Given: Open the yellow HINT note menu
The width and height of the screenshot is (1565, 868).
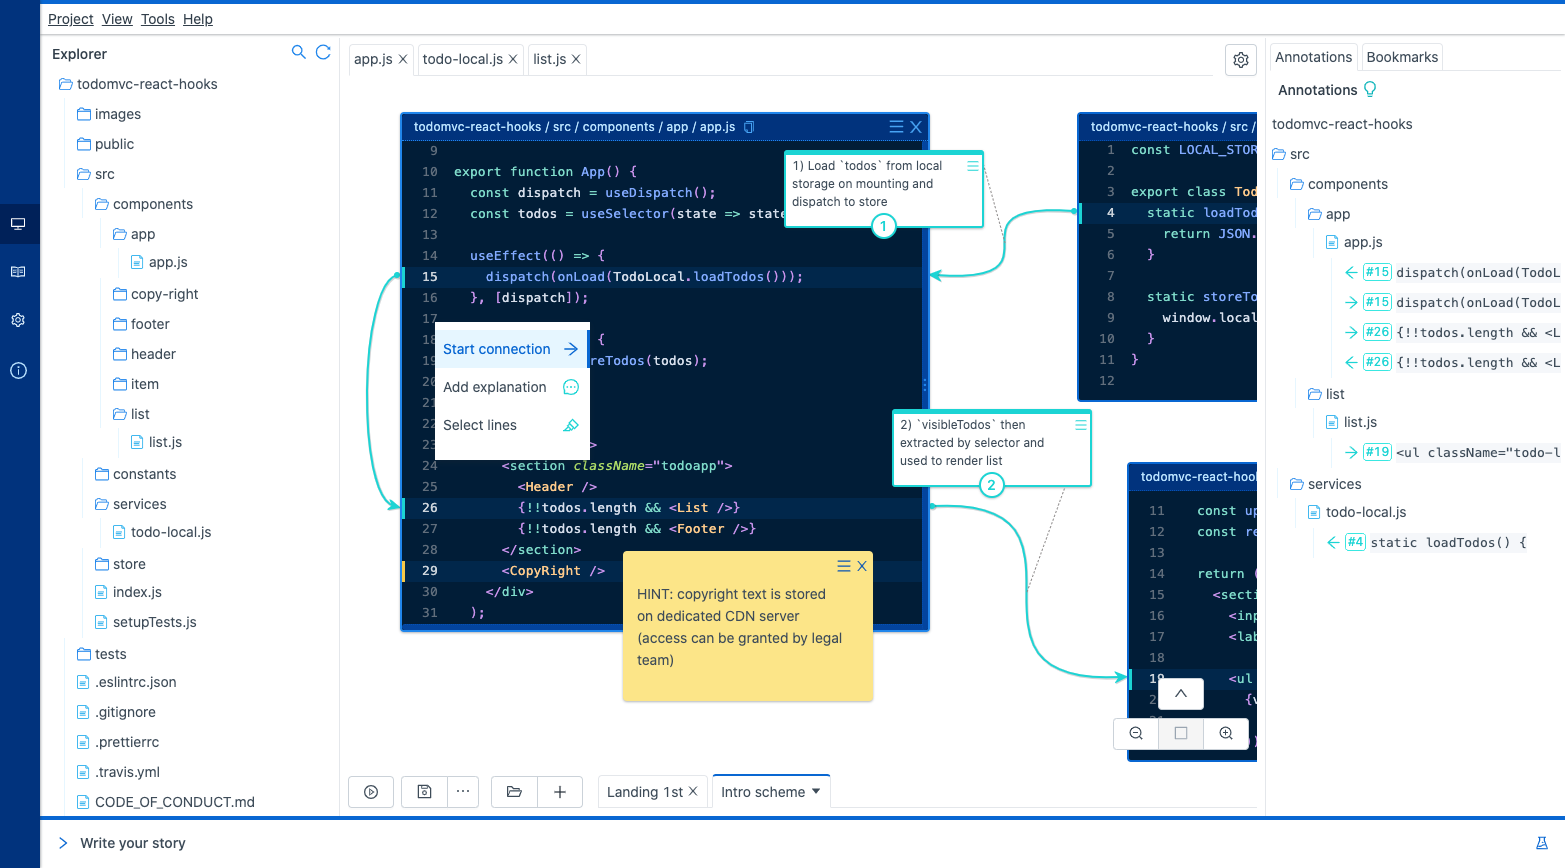Looking at the screenshot, I should coord(844,566).
